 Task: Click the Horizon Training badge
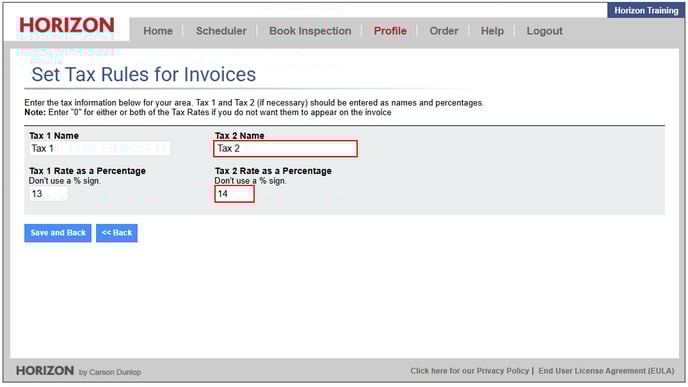pos(646,11)
